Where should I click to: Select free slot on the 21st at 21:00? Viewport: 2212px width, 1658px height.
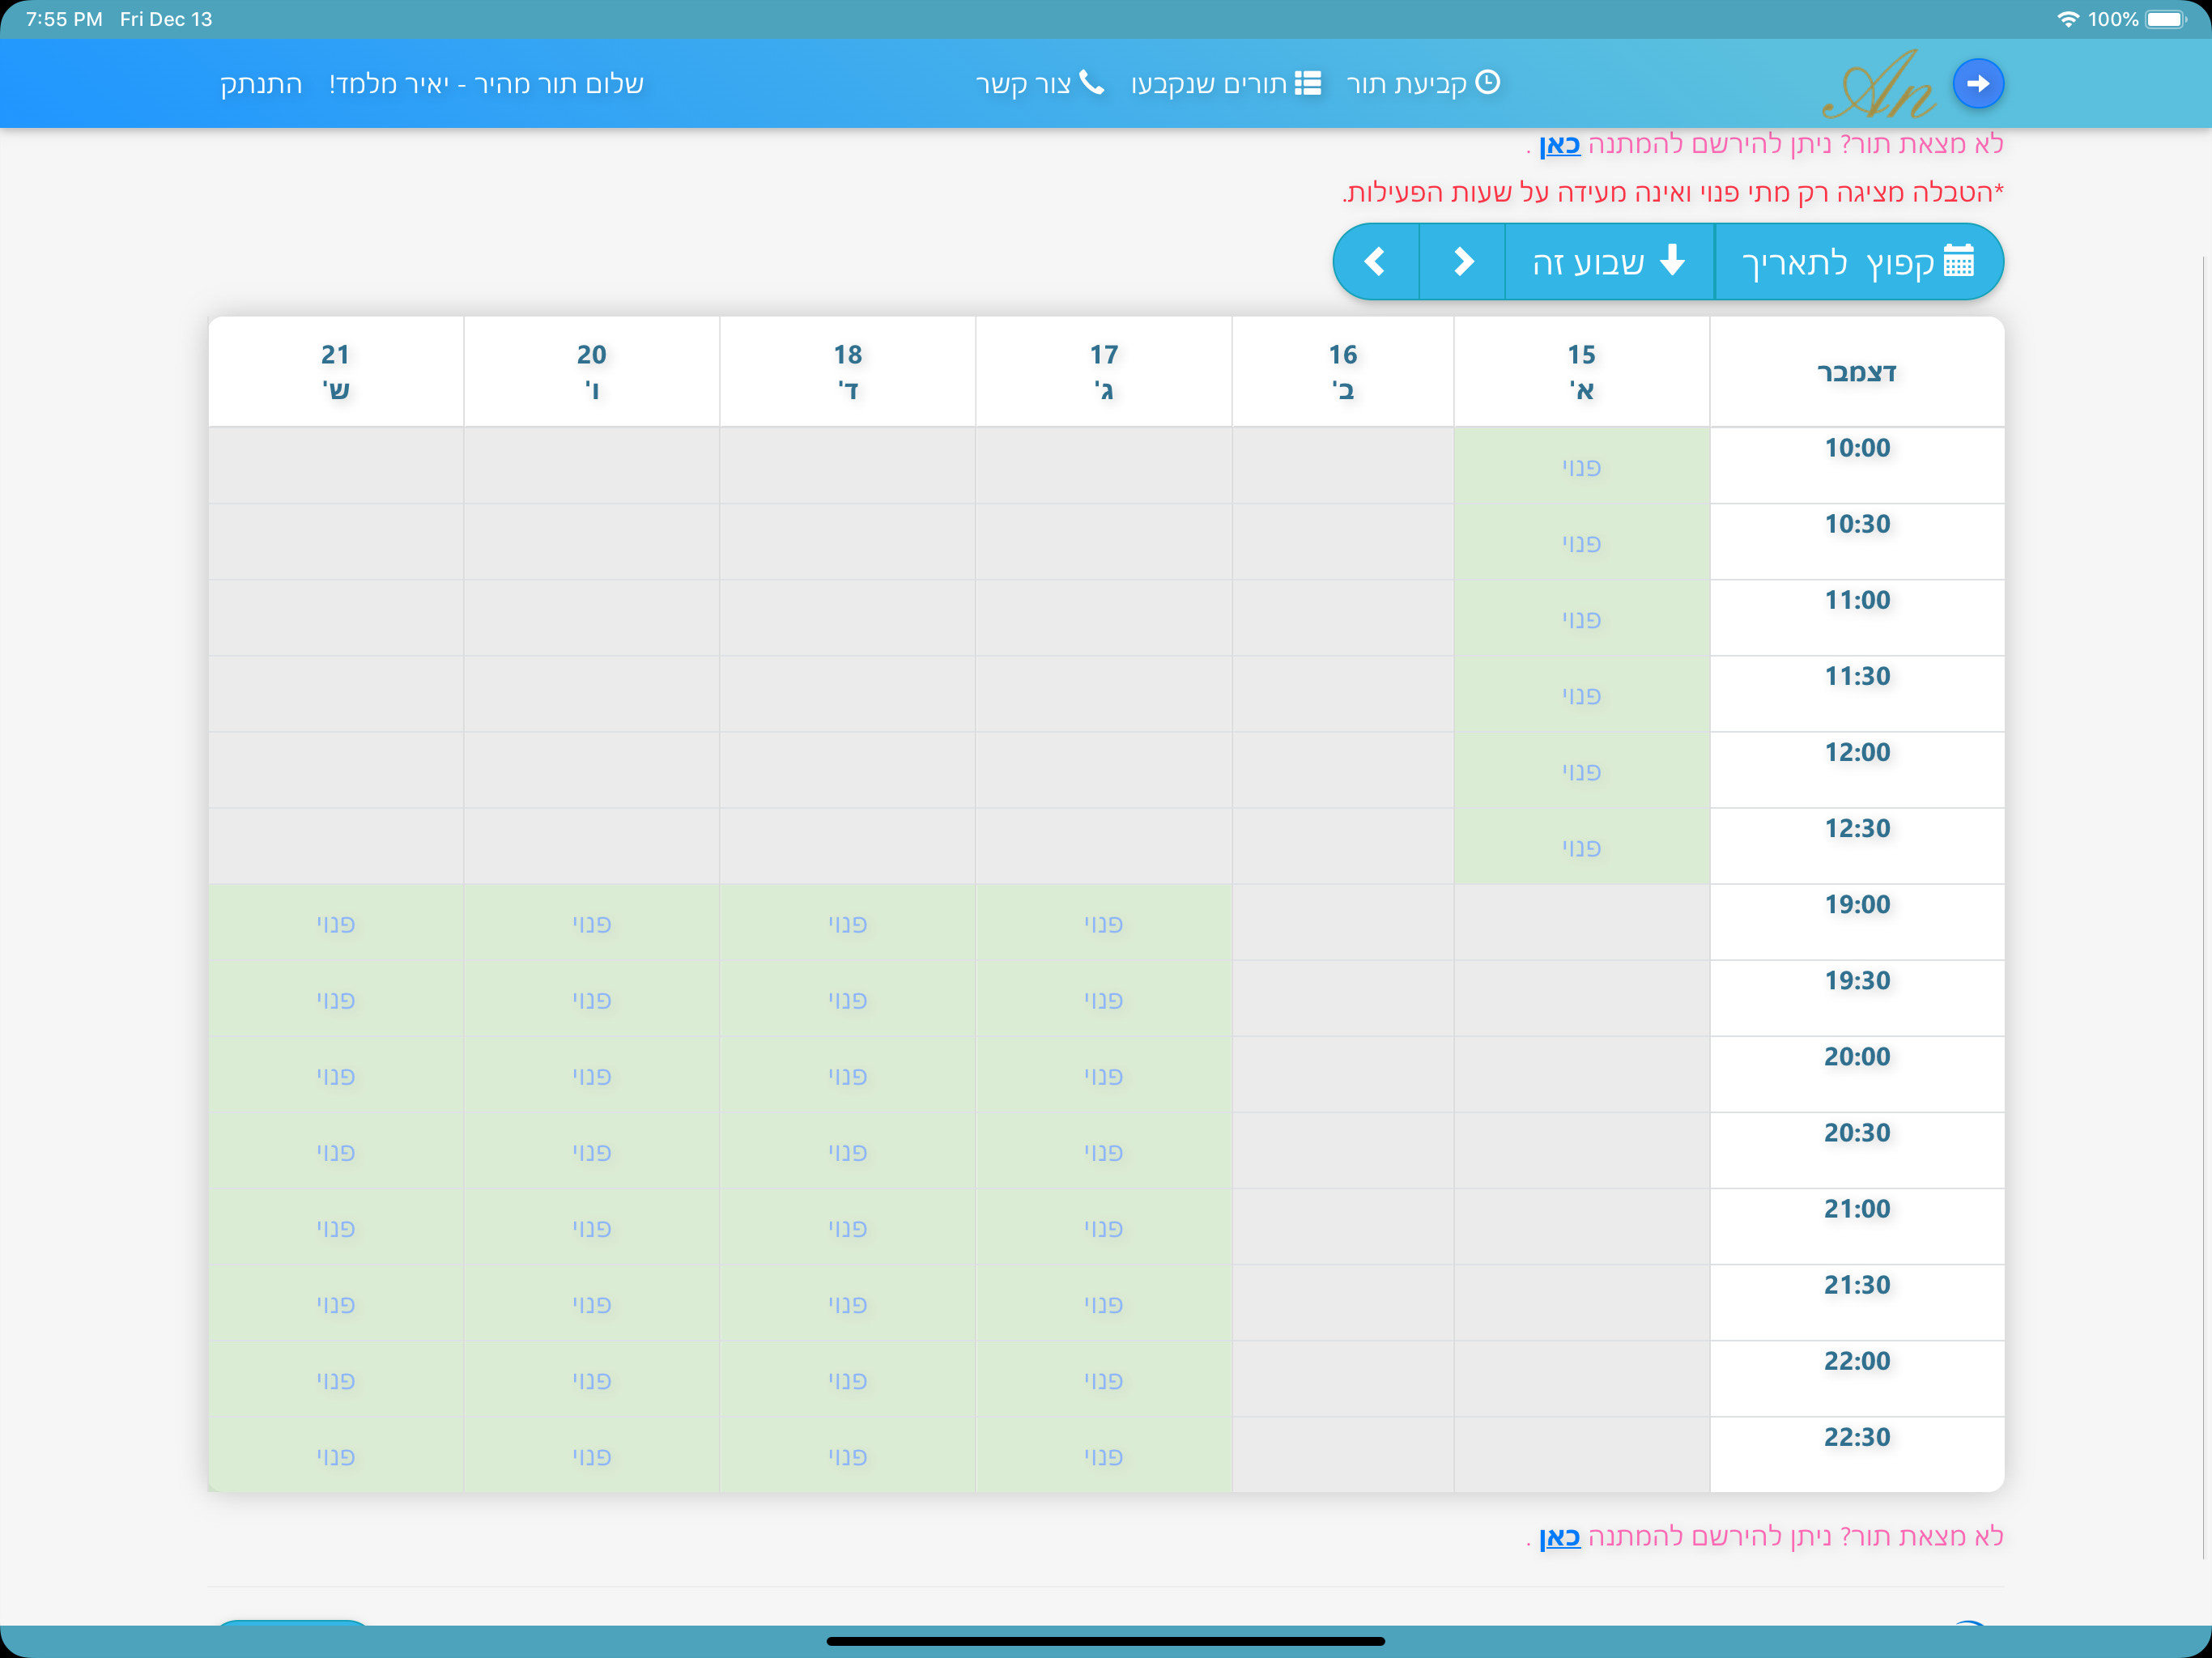click(x=335, y=1227)
